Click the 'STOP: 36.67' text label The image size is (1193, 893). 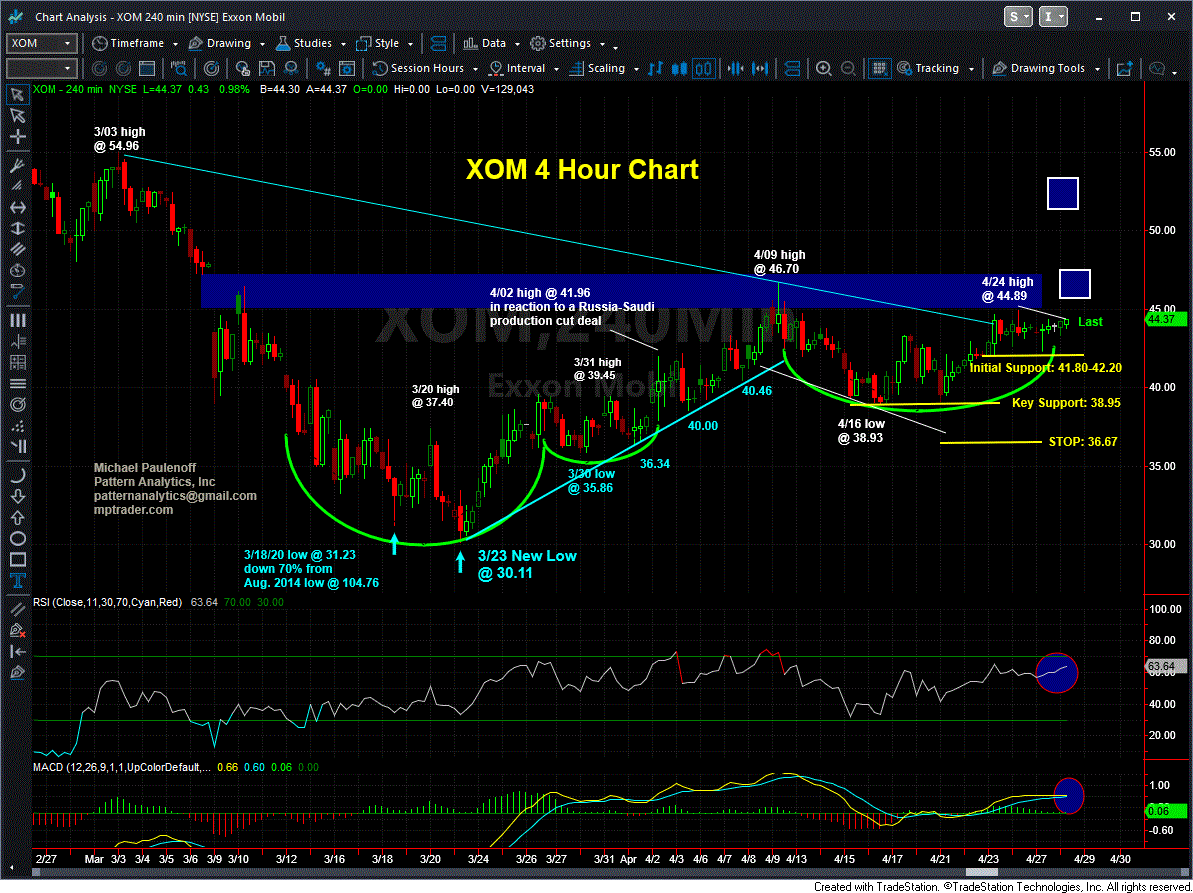[x=1083, y=441]
